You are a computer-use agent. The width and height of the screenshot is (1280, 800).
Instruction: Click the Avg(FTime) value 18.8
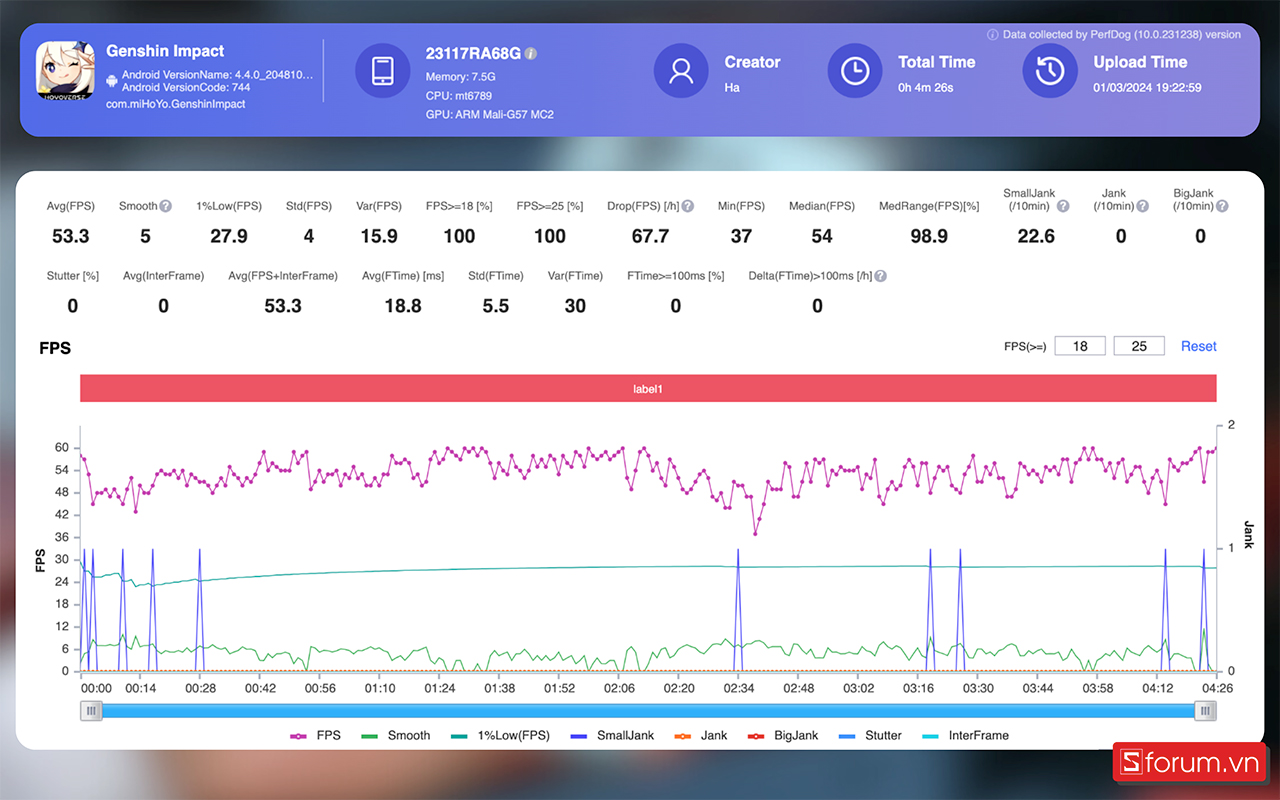[x=403, y=307]
